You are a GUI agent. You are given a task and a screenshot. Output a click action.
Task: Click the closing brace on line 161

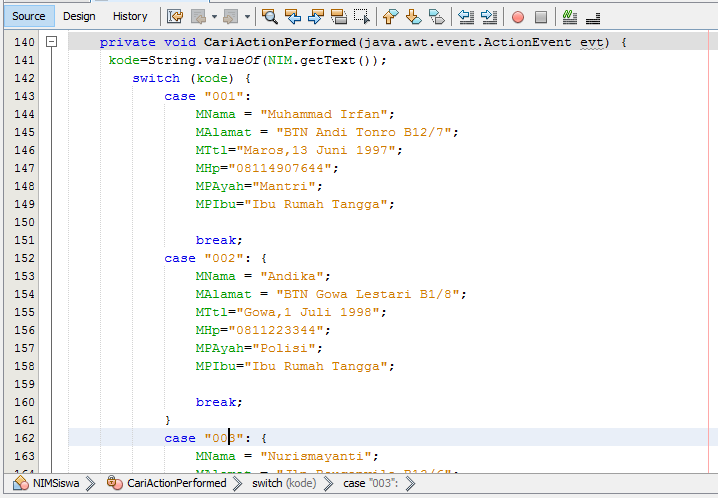pos(168,420)
